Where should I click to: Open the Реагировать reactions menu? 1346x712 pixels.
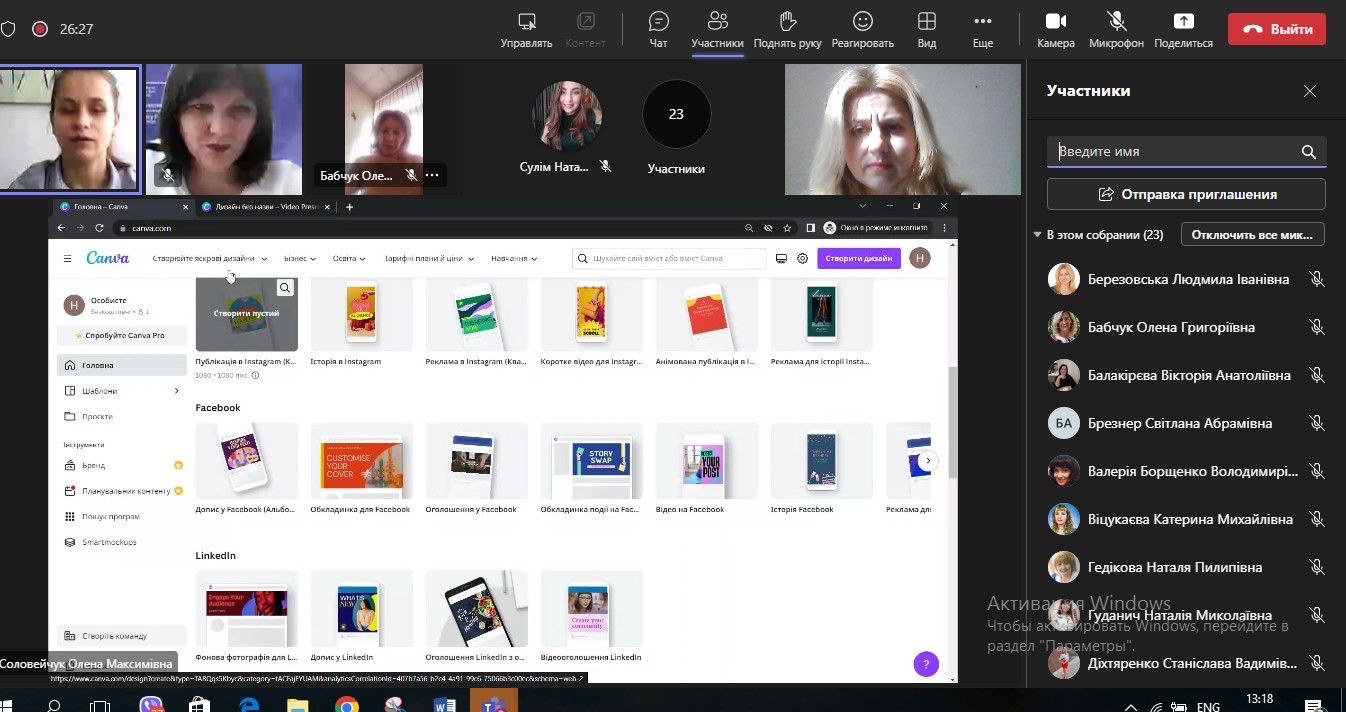(862, 29)
